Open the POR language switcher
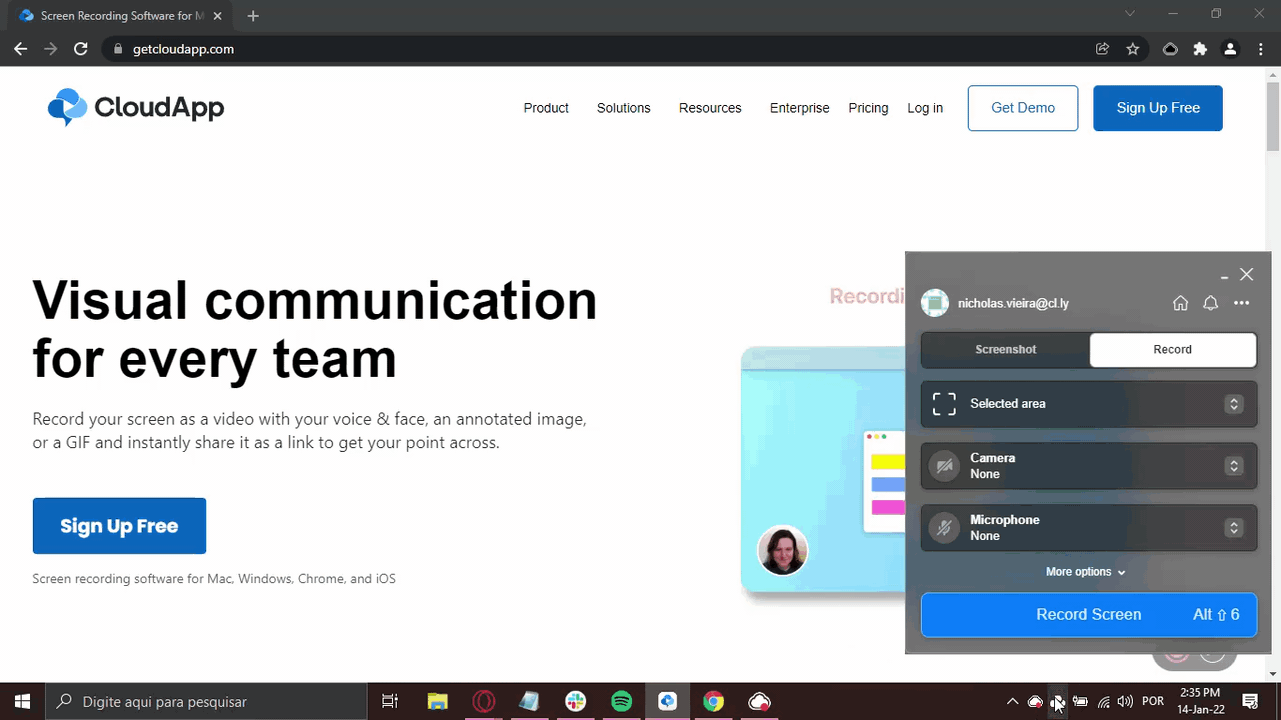This screenshot has height=720, width=1281. coord(1153,701)
